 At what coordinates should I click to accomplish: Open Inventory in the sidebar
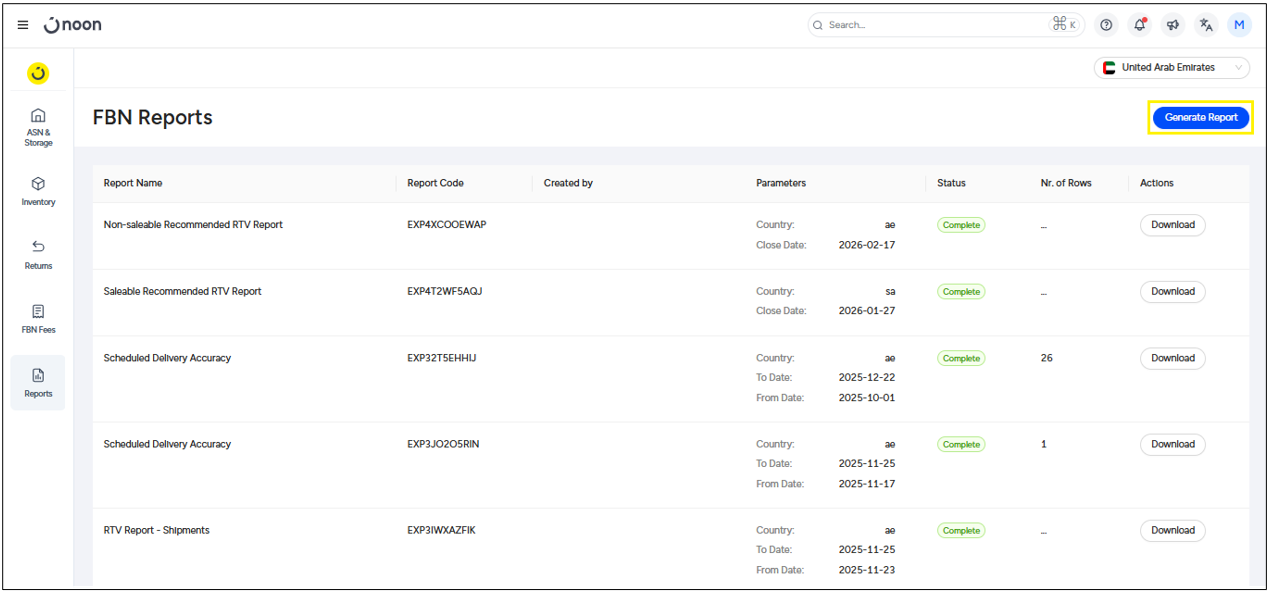[38, 191]
